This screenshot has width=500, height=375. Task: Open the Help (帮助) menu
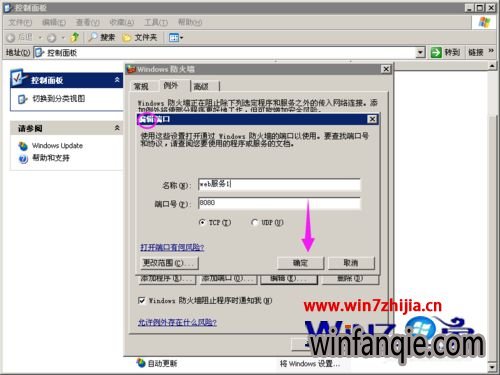pos(190,22)
